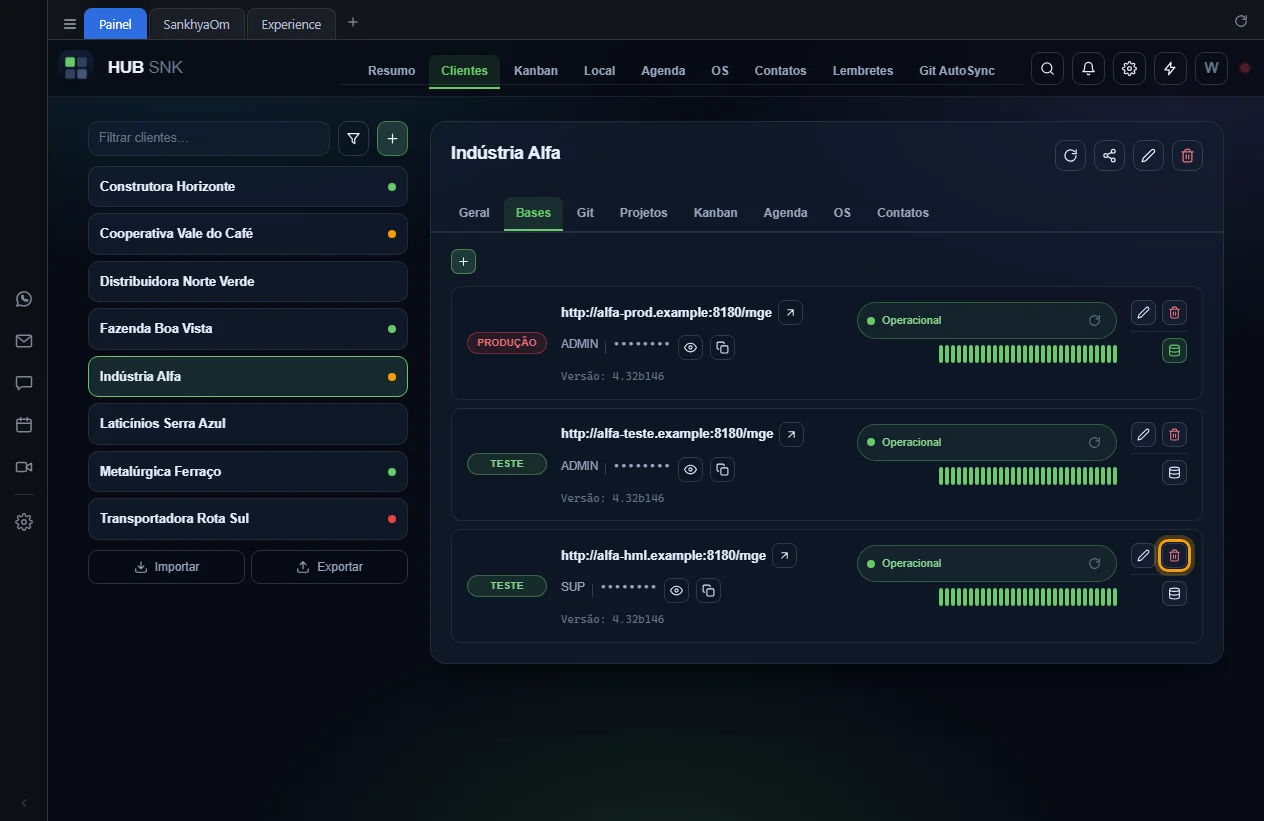This screenshot has height=821, width=1264.
Task: Click the alfa-prod uptime status bar
Action: pyautogui.click(x=1028, y=354)
